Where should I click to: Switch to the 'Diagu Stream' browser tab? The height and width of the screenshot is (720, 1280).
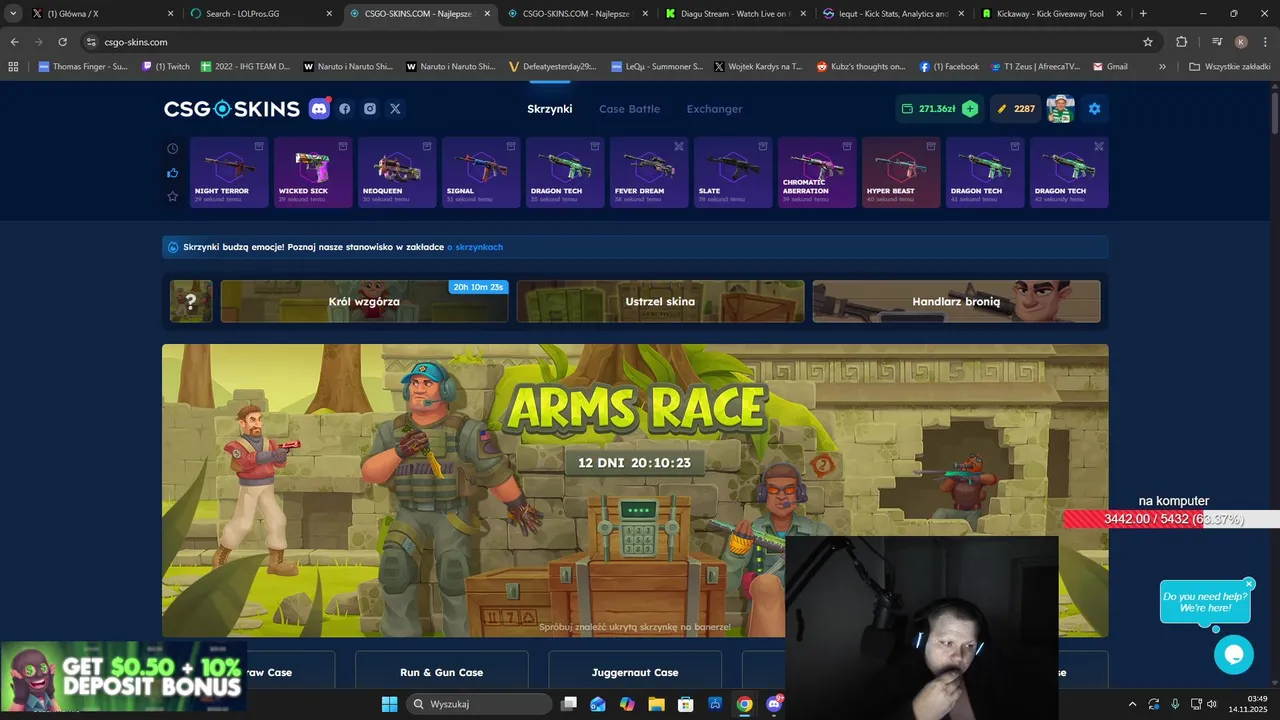[735, 14]
